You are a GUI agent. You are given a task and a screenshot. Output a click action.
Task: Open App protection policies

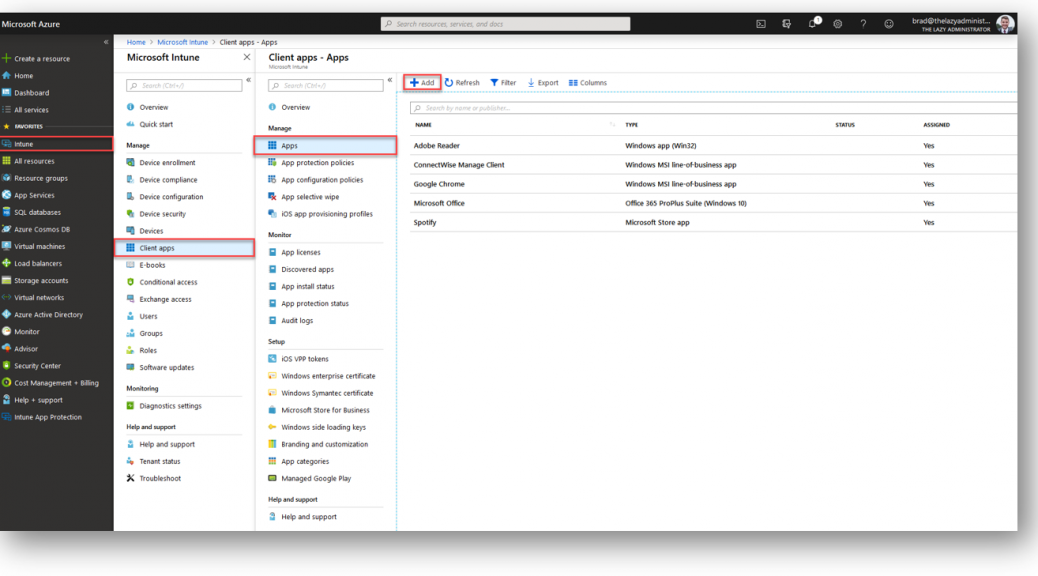pos(317,163)
